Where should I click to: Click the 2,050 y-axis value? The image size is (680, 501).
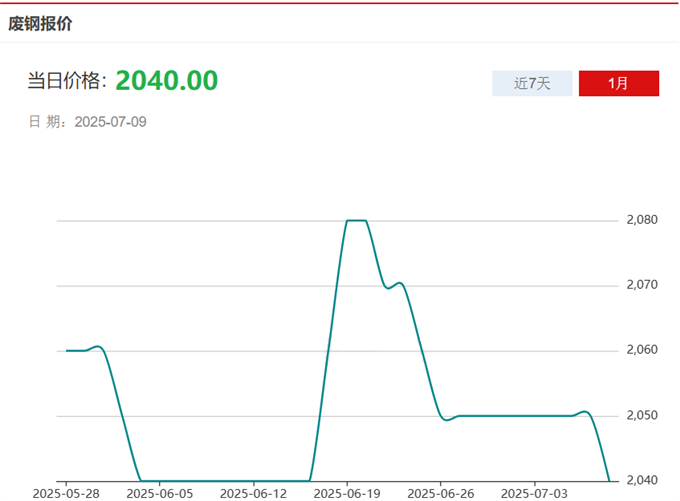click(643, 415)
